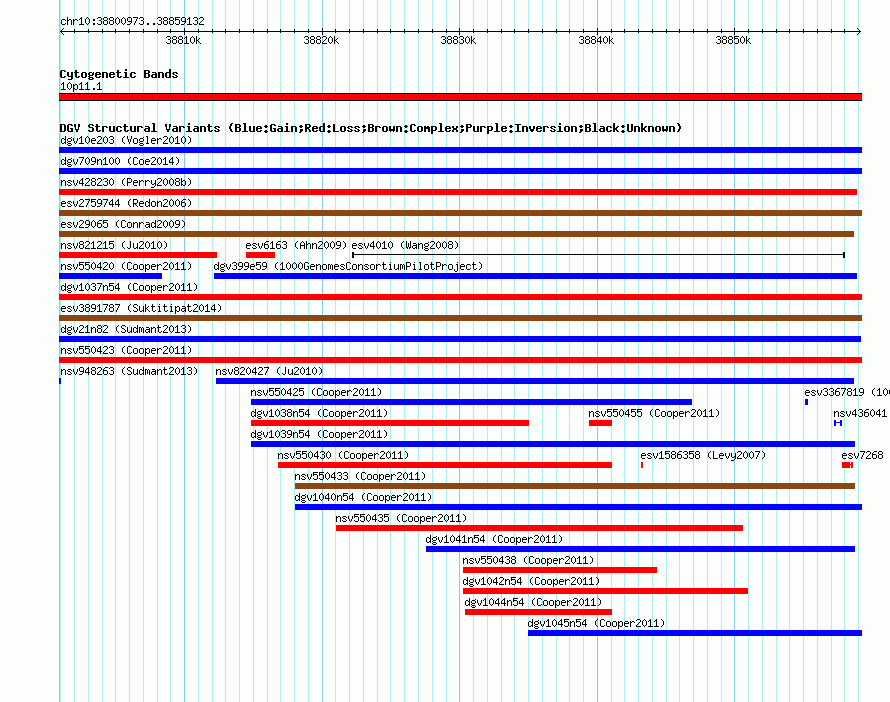
Task: Open variant nsv550435 (Cooper2011)
Action: pyautogui.click(x=401, y=518)
